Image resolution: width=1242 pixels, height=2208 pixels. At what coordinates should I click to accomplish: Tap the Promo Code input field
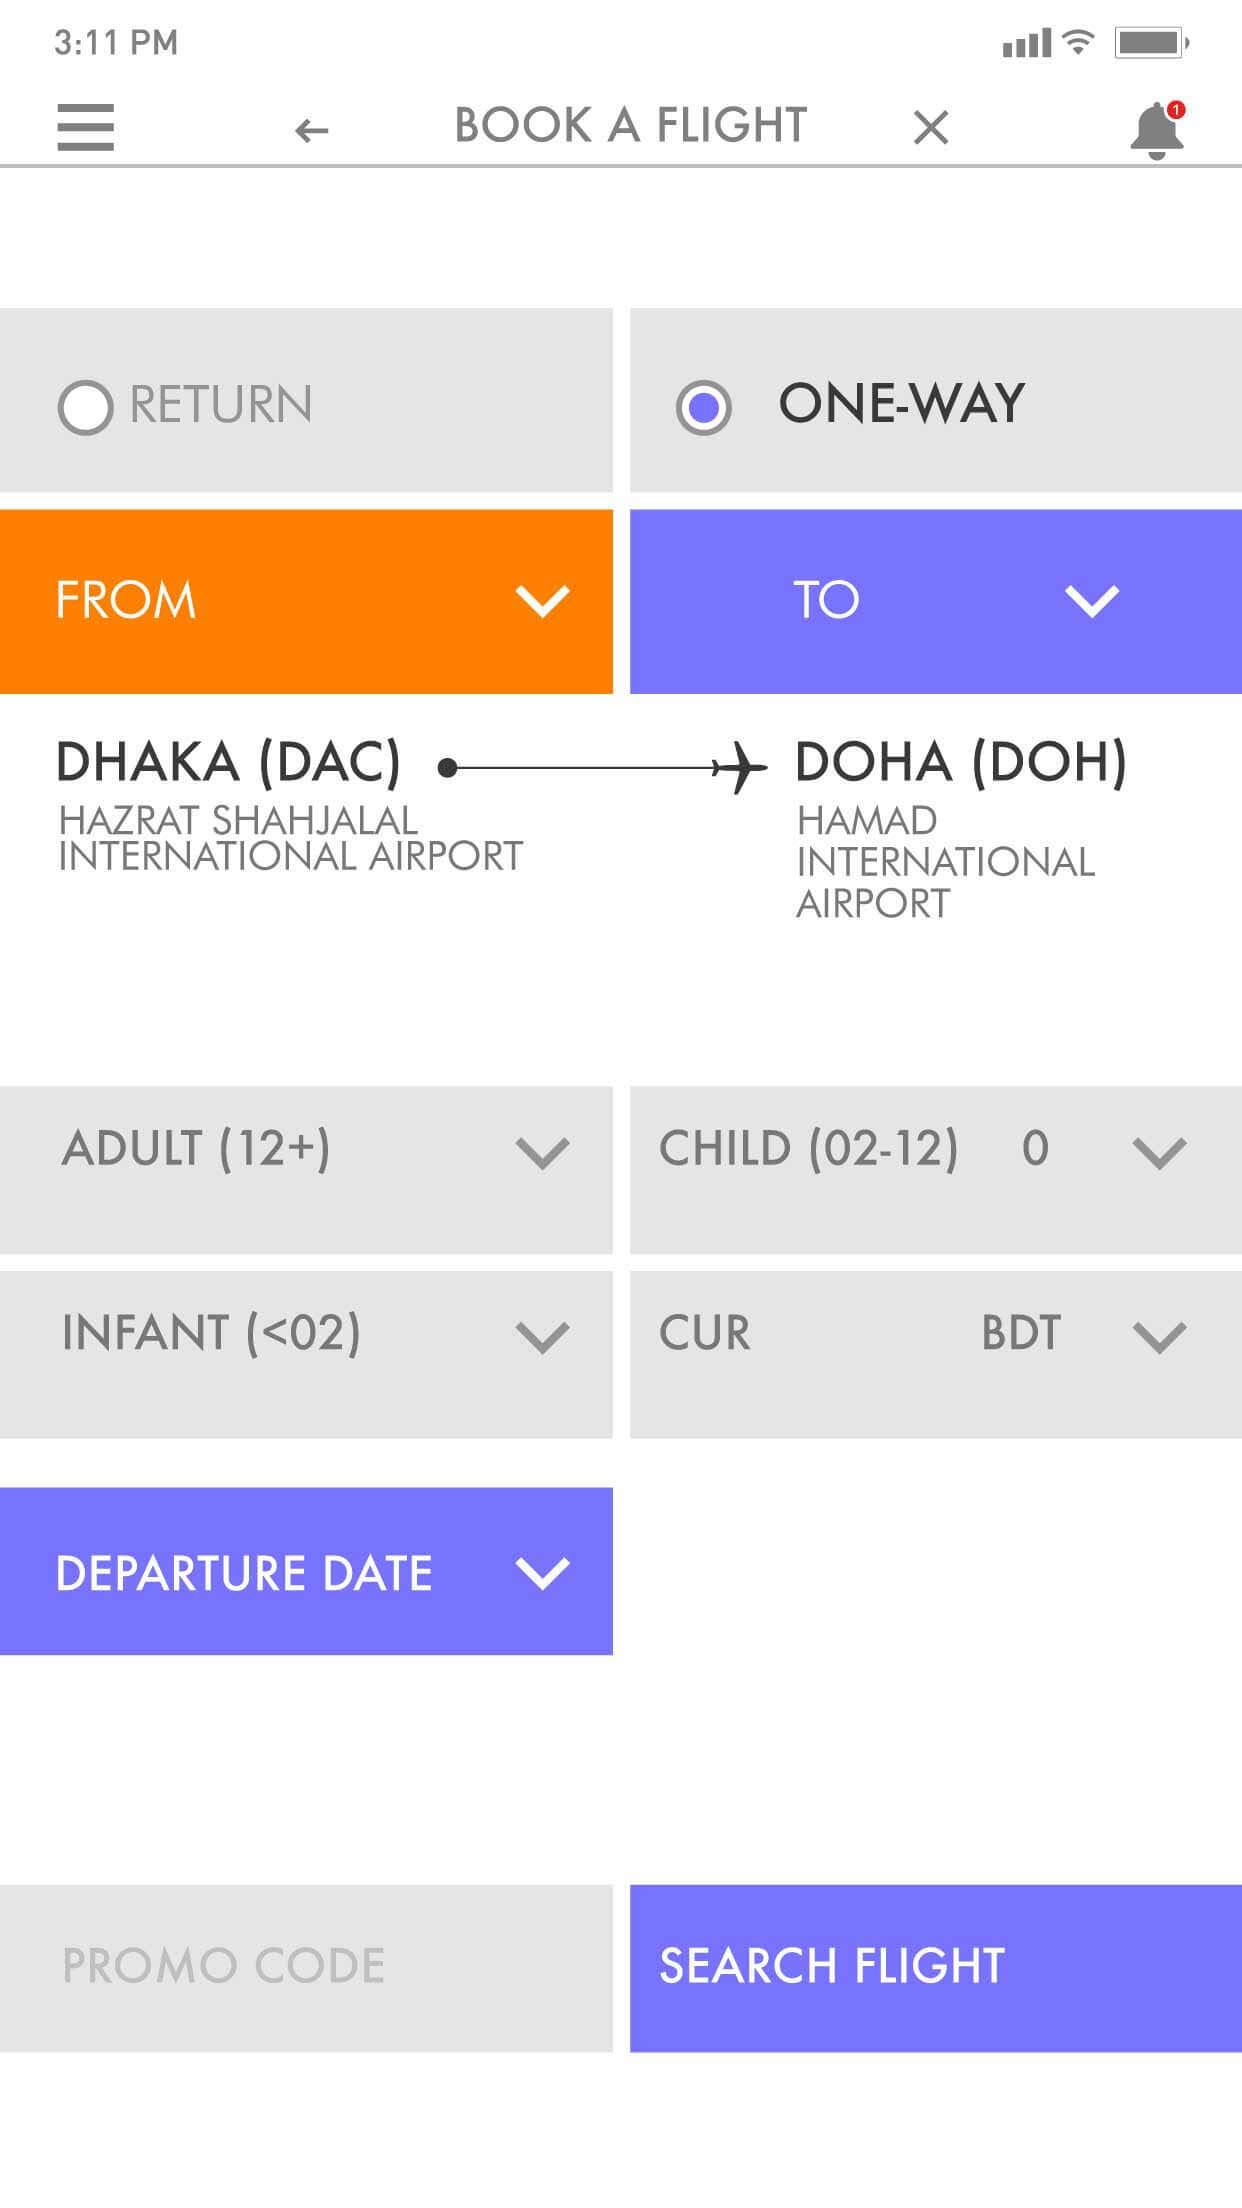click(306, 1967)
